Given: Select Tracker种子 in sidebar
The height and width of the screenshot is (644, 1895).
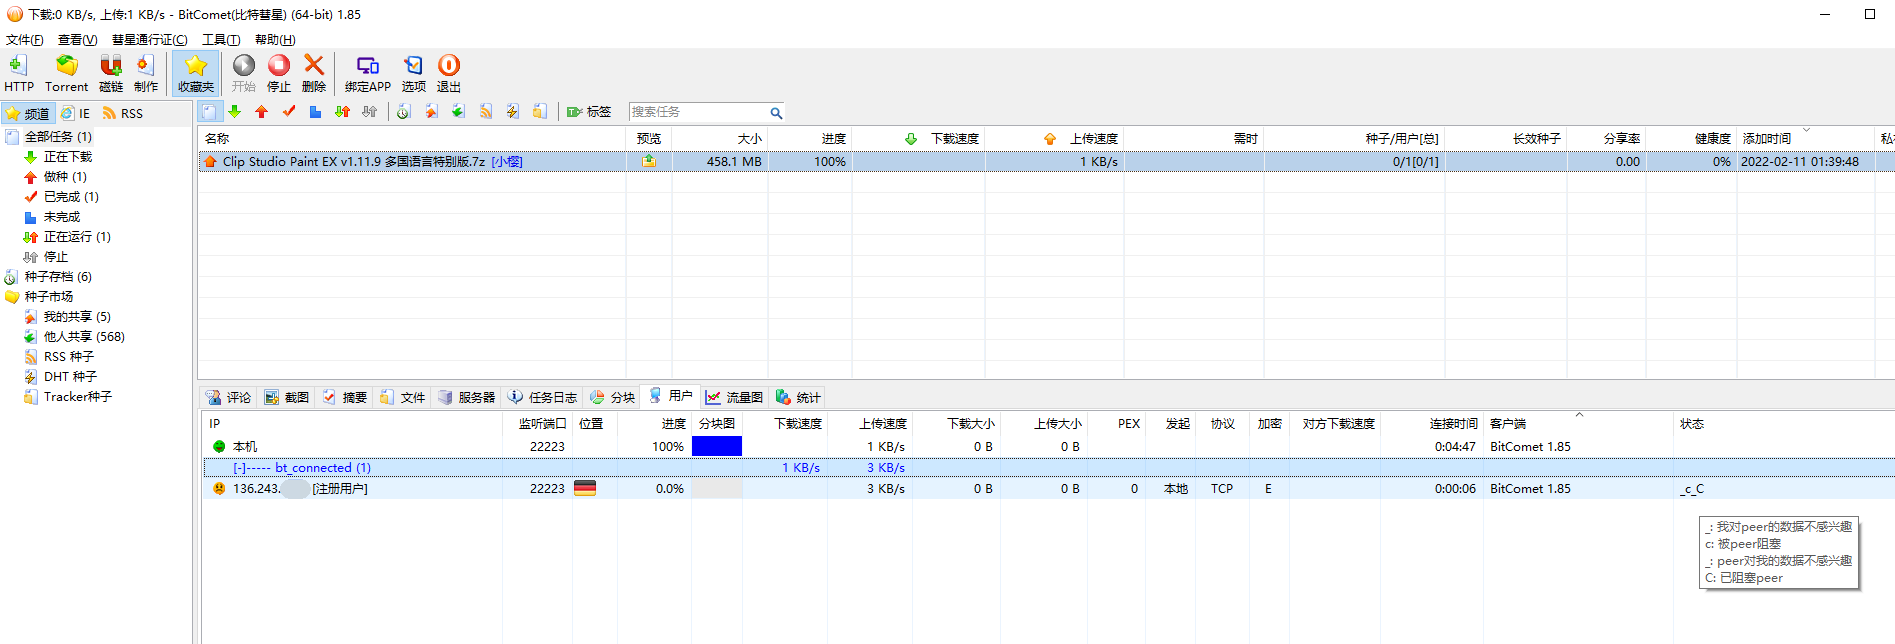Looking at the screenshot, I should (78, 397).
